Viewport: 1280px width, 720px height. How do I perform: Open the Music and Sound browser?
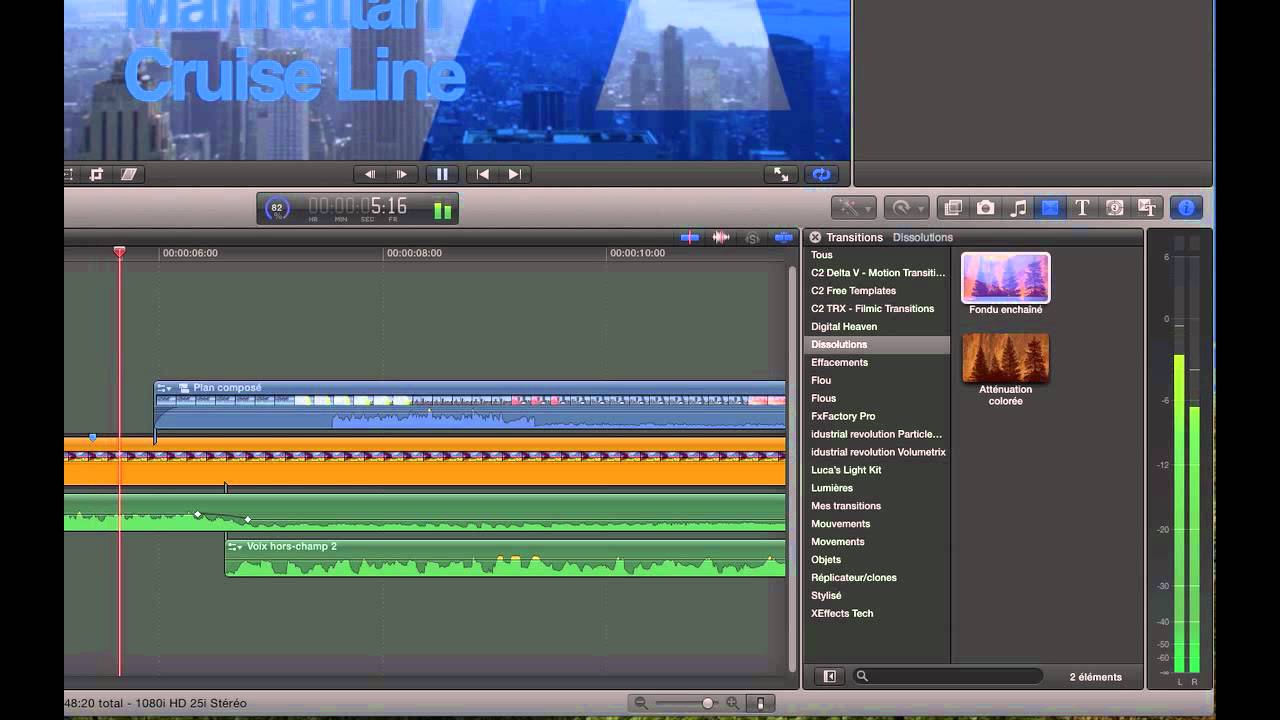tap(1018, 208)
